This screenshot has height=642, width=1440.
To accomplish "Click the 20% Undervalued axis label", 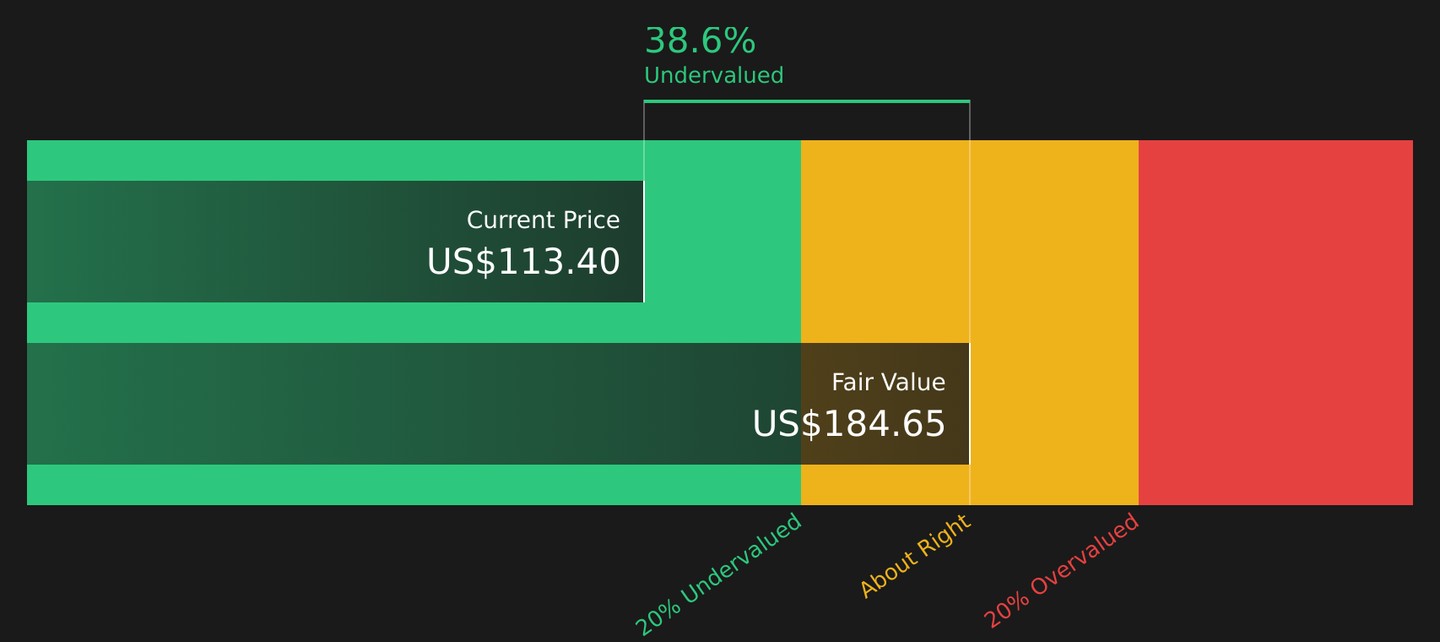I will click(719, 575).
